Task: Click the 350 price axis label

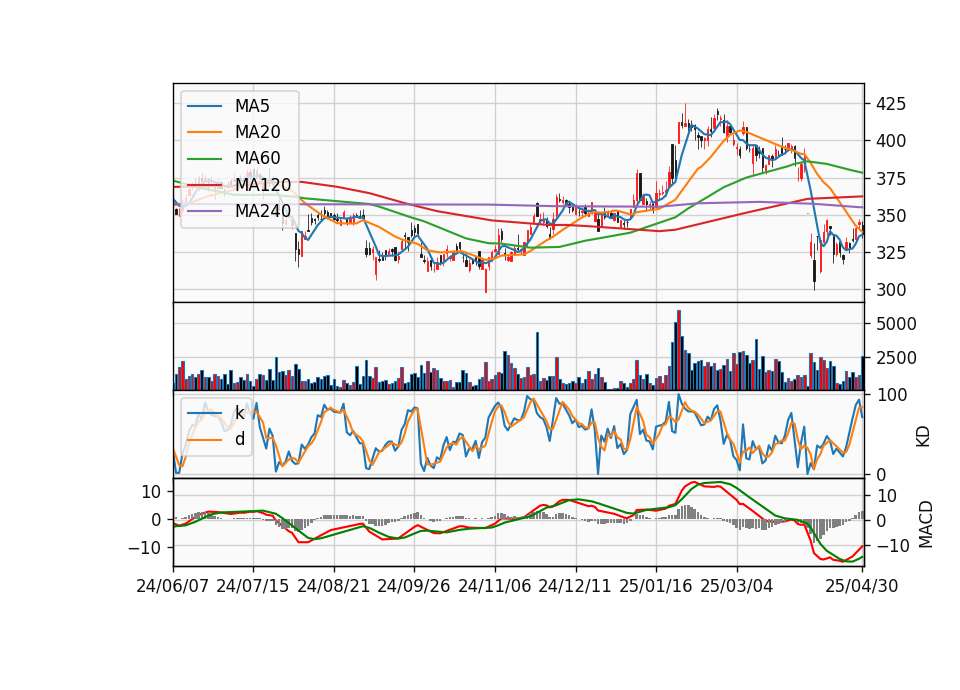Action: 891,216
